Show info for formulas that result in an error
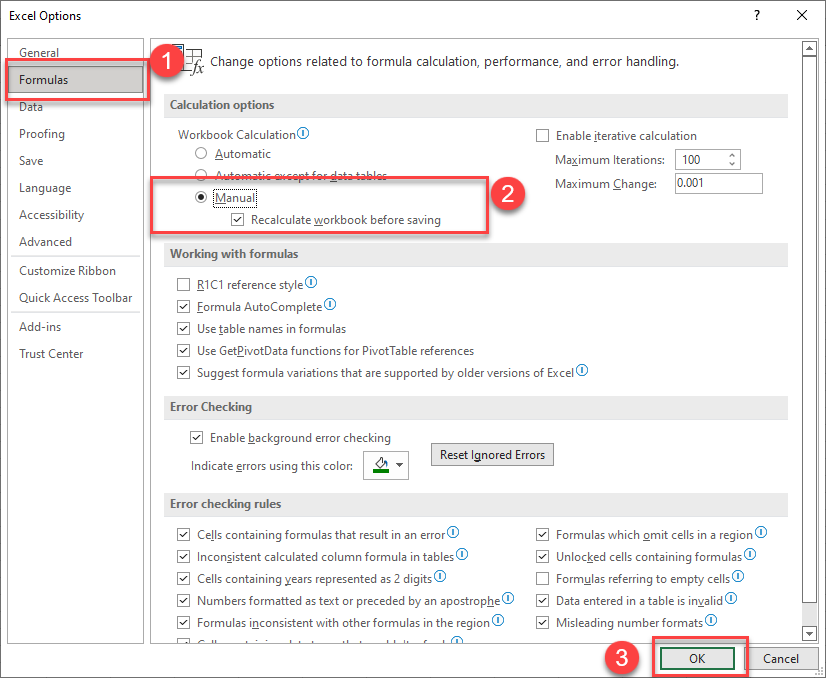The width and height of the screenshot is (826, 678). (x=453, y=533)
